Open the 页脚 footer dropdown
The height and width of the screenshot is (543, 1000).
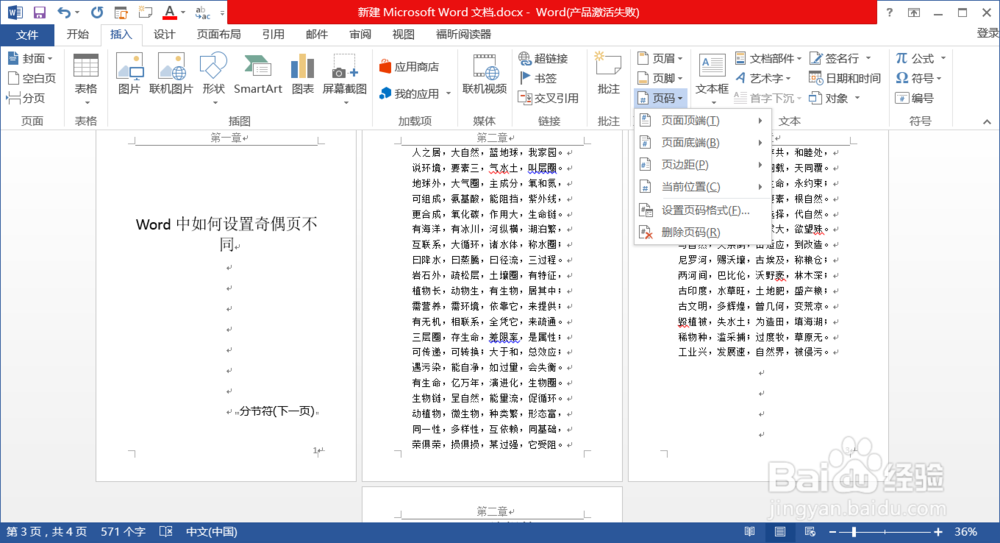pos(660,78)
